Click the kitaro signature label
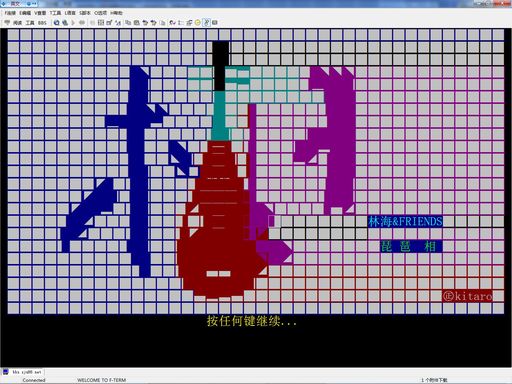 [468, 296]
